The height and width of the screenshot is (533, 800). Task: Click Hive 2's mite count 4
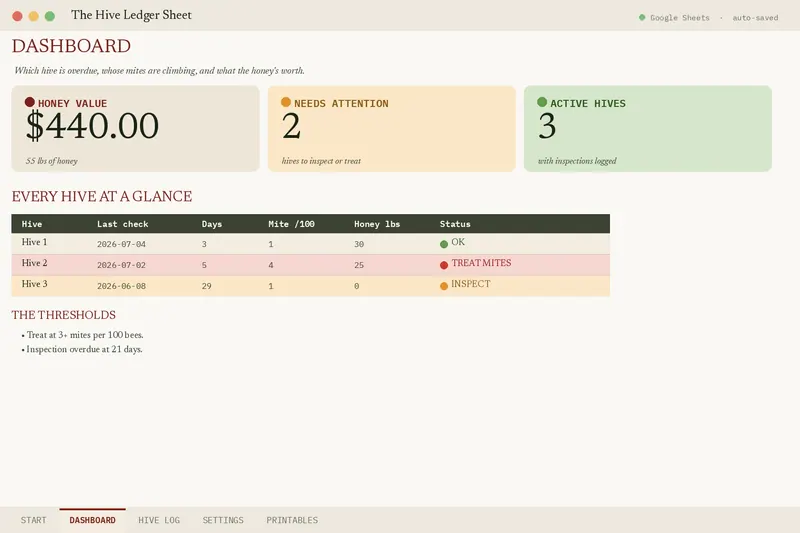[271, 265]
